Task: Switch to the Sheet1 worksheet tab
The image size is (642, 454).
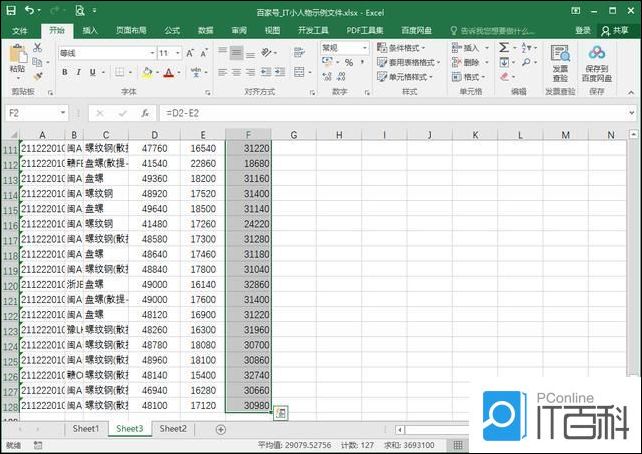Action: [x=85, y=429]
